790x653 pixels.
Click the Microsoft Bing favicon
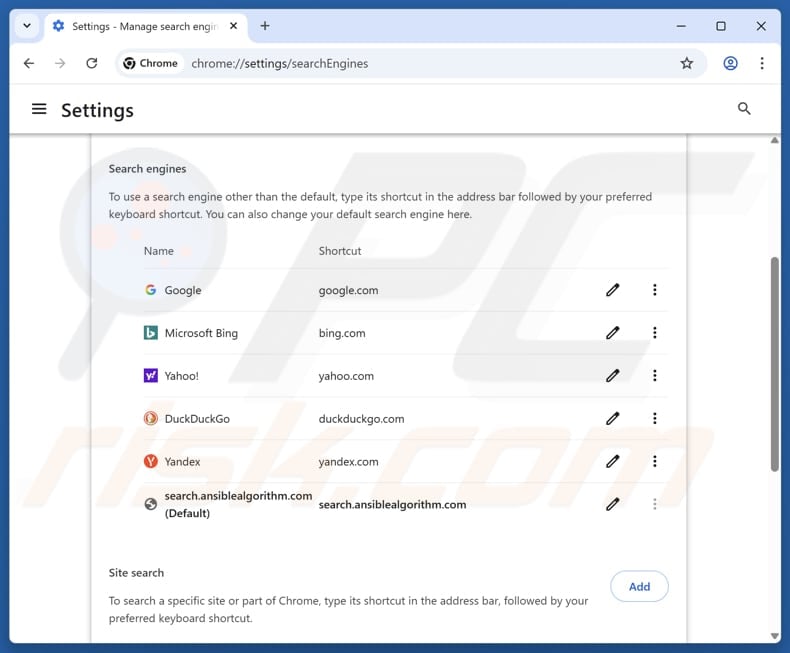pos(150,333)
